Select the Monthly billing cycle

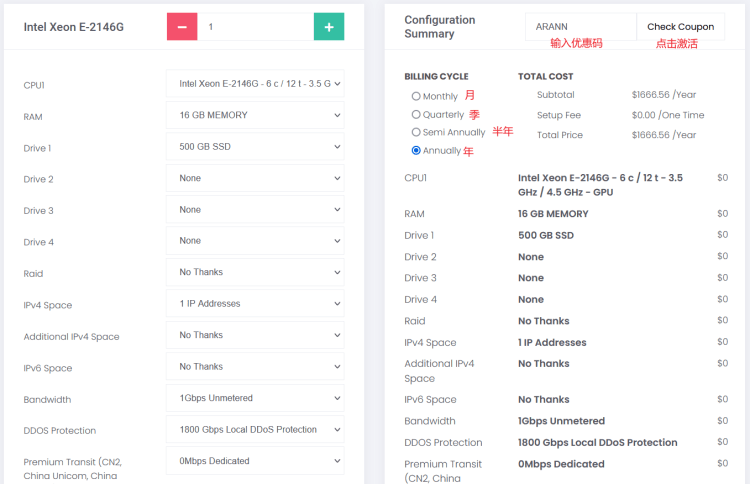point(416,96)
